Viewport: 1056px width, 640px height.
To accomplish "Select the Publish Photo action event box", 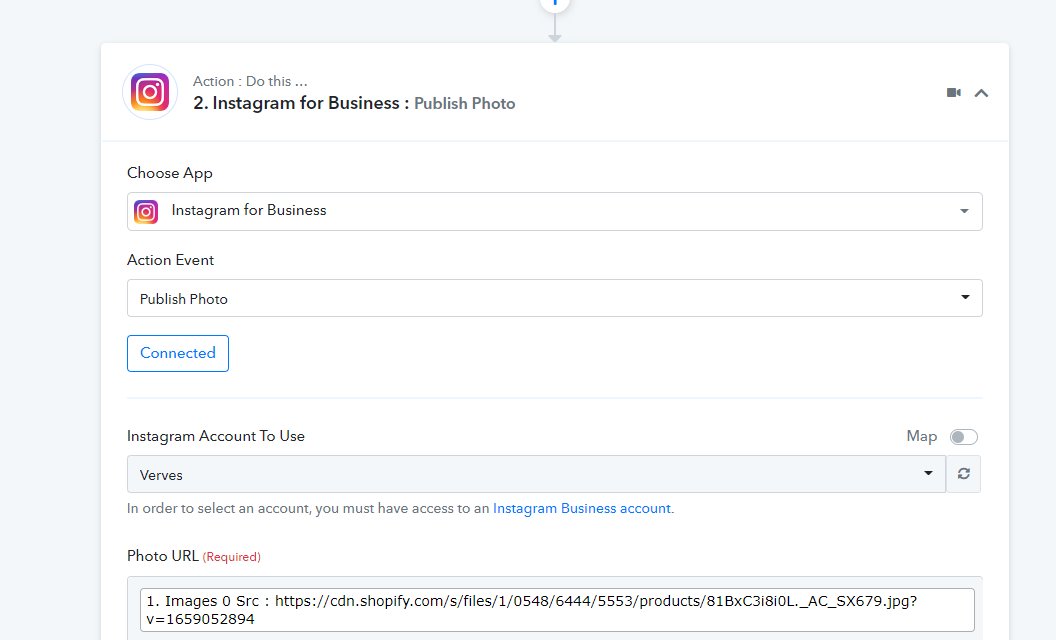I will pyautogui.click(x=555, y=298).
